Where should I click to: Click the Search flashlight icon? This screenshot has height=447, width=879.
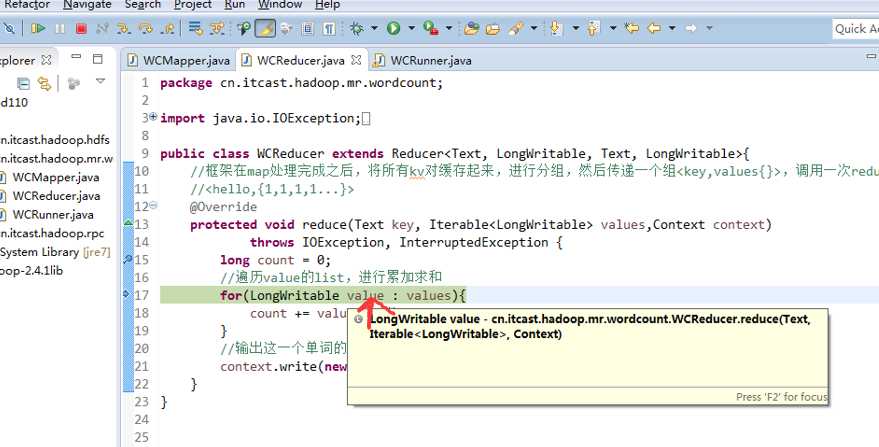pos(516,28)
